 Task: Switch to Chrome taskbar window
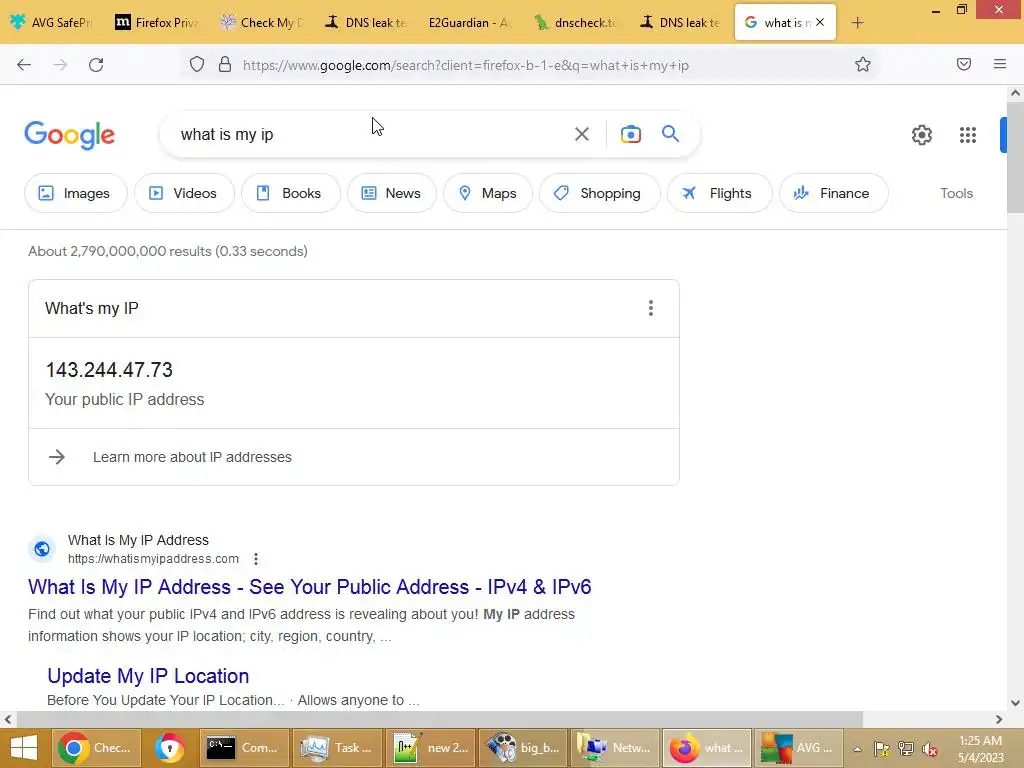(97, 748)
